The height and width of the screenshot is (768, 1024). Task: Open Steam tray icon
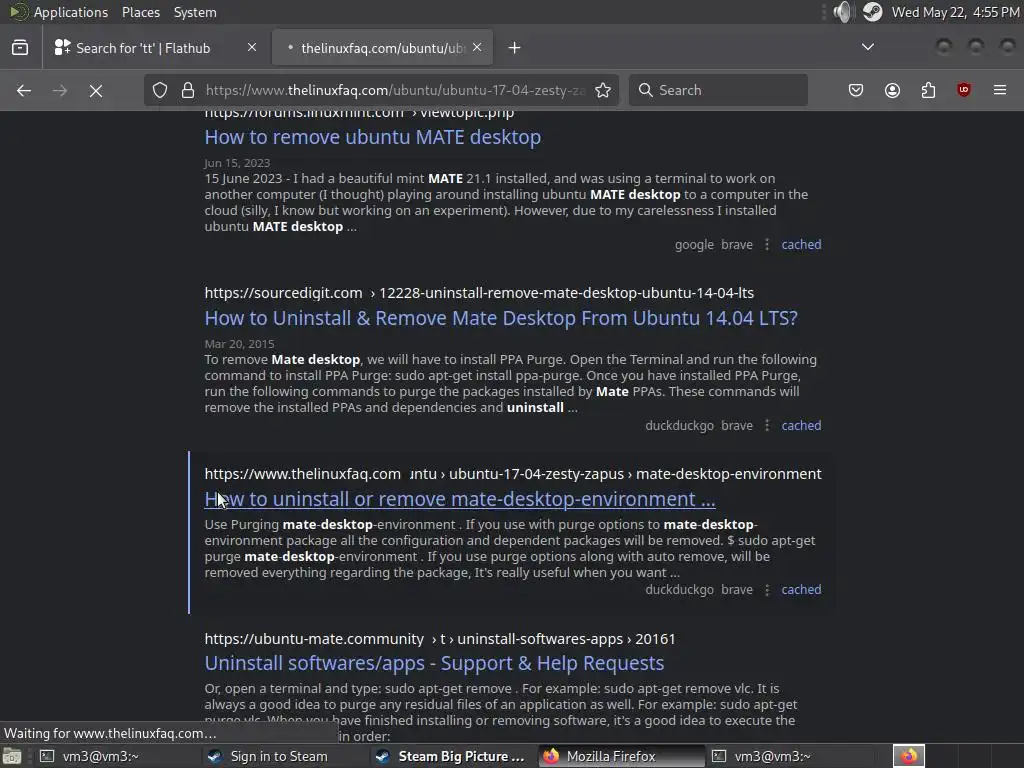coord(872,12)
